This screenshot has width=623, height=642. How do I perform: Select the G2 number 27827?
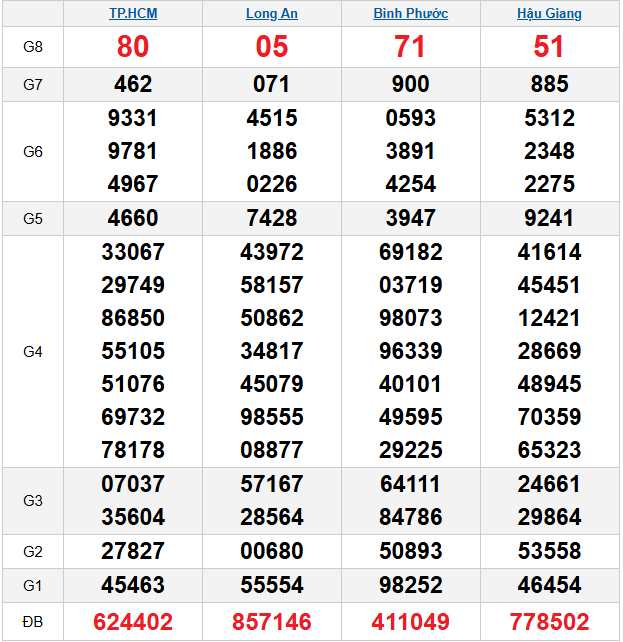click(x=133, y=552)
